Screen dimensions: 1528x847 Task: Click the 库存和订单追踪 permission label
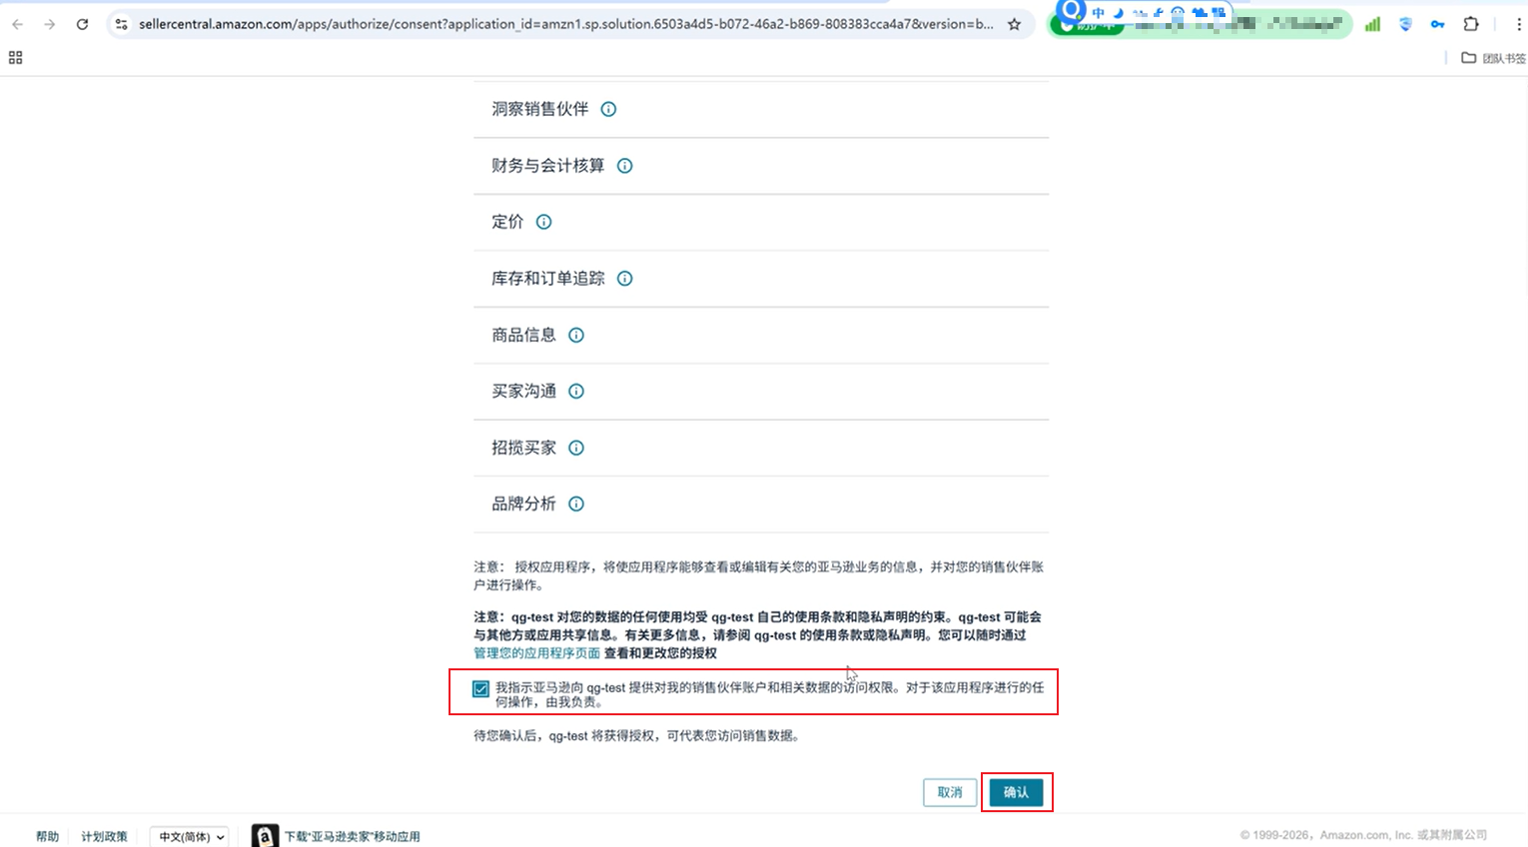tap(548, 279)
